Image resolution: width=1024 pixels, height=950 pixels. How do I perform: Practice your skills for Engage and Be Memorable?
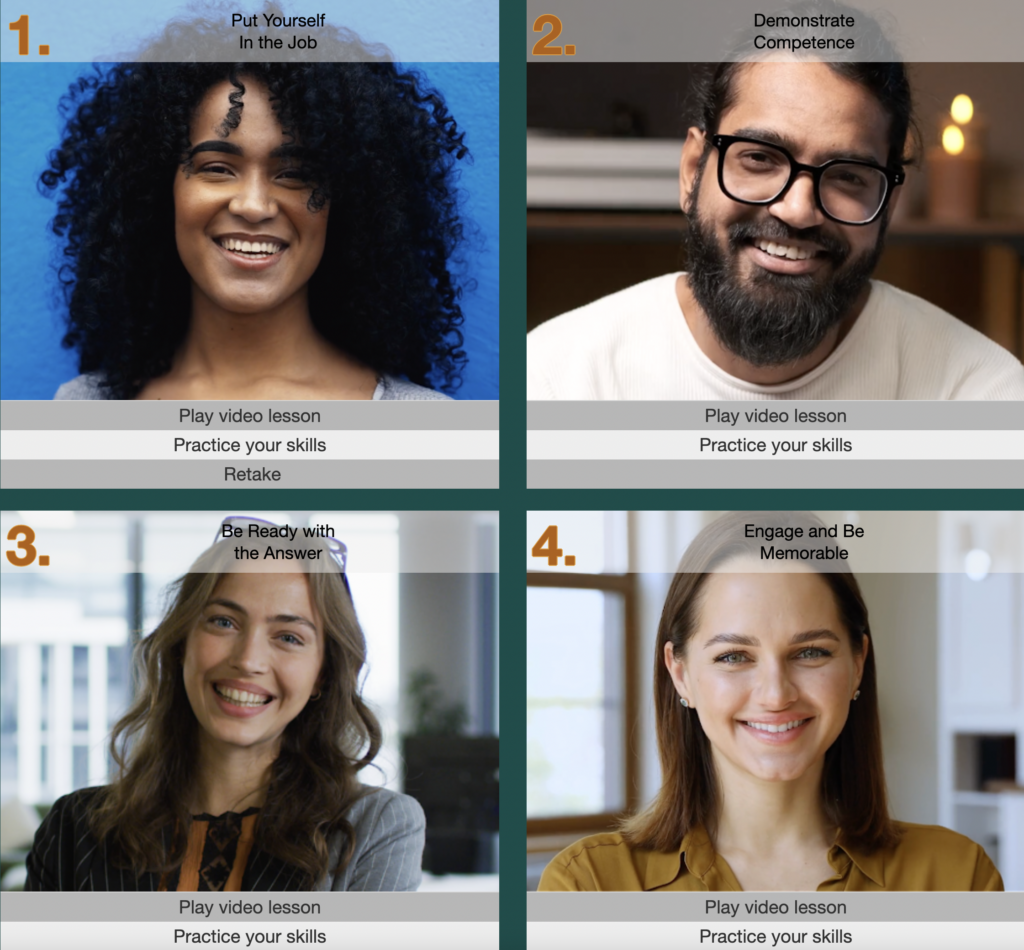tap(775, 936)
